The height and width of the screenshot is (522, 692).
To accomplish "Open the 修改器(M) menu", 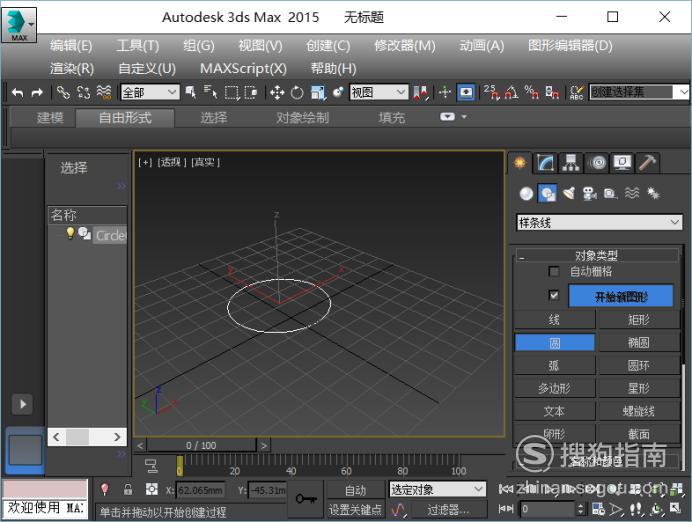I will [405, 46].
